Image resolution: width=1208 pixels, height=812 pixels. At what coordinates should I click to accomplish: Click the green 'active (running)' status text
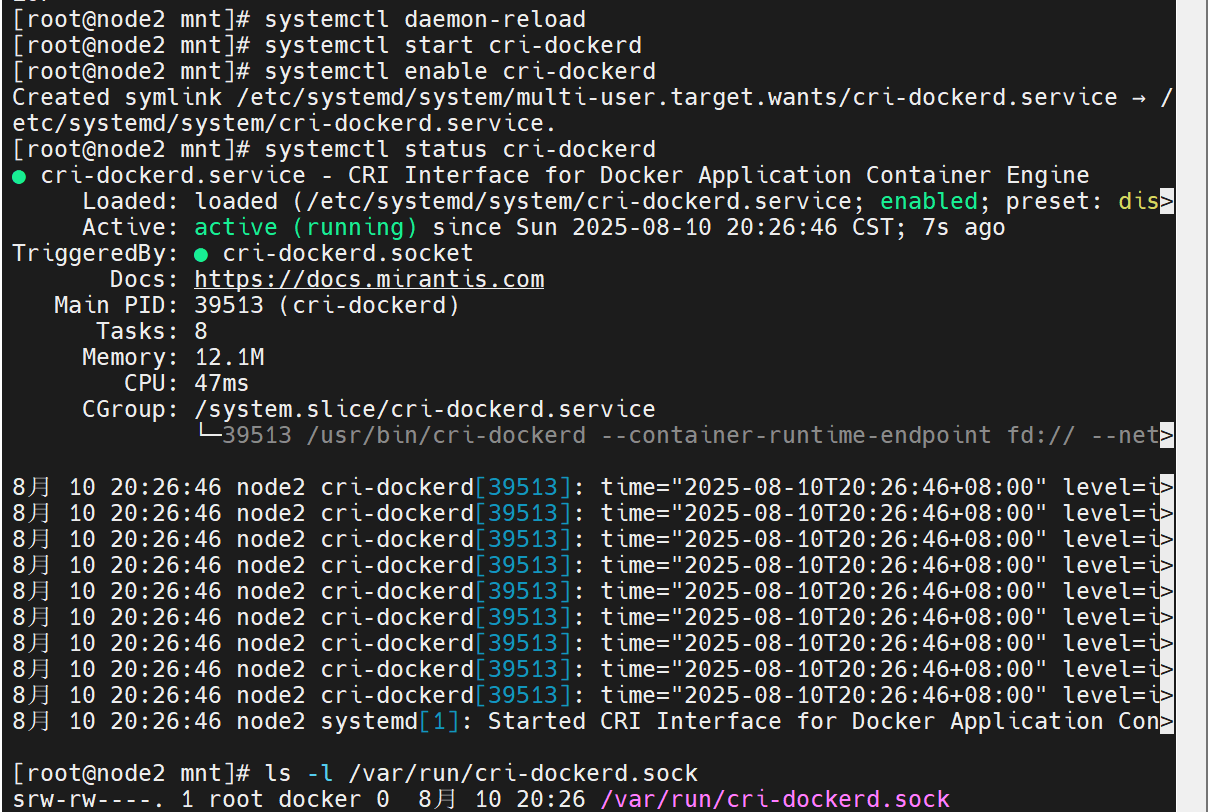coord(306,227)
